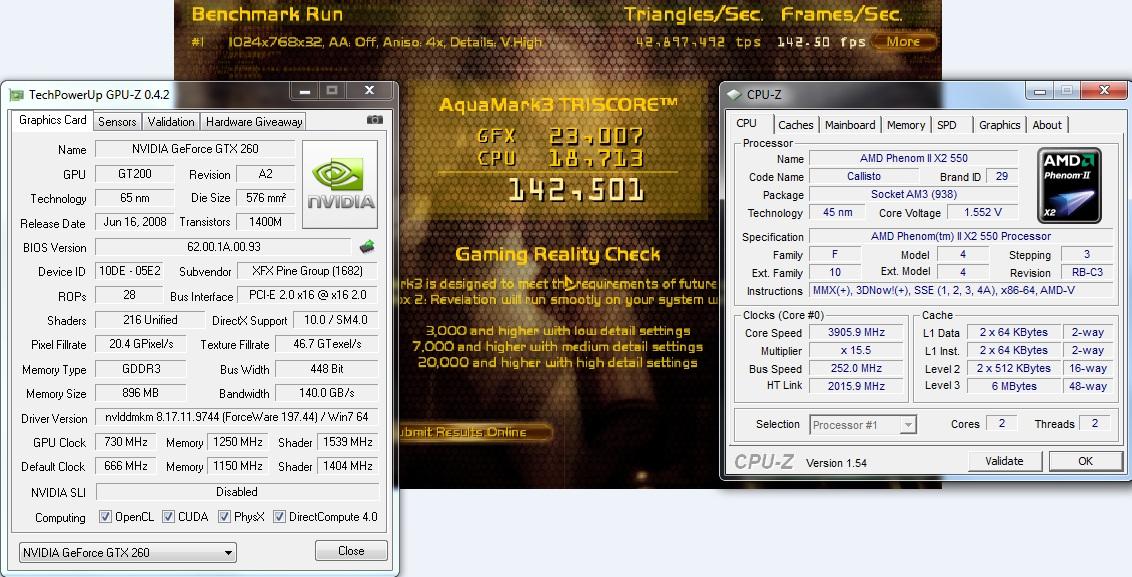Click the AMD Phenom II logo in CPU-Z
Viewport: 1132px width, 577px height.
[x=1069, y=185]
